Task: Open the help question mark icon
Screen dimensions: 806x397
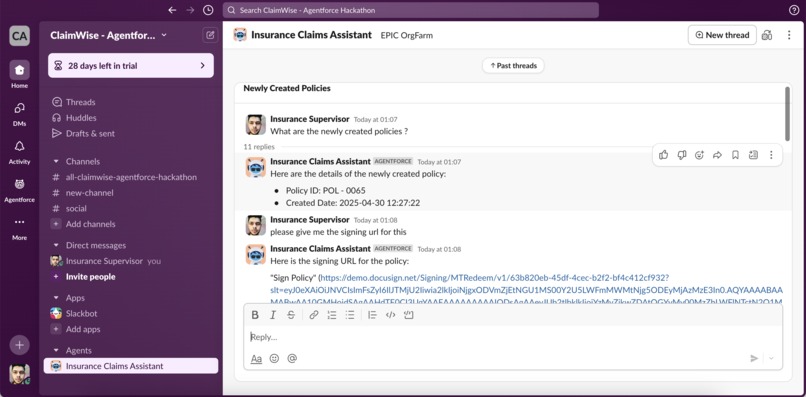Action: pyautogui.click(x=794, y=10)
